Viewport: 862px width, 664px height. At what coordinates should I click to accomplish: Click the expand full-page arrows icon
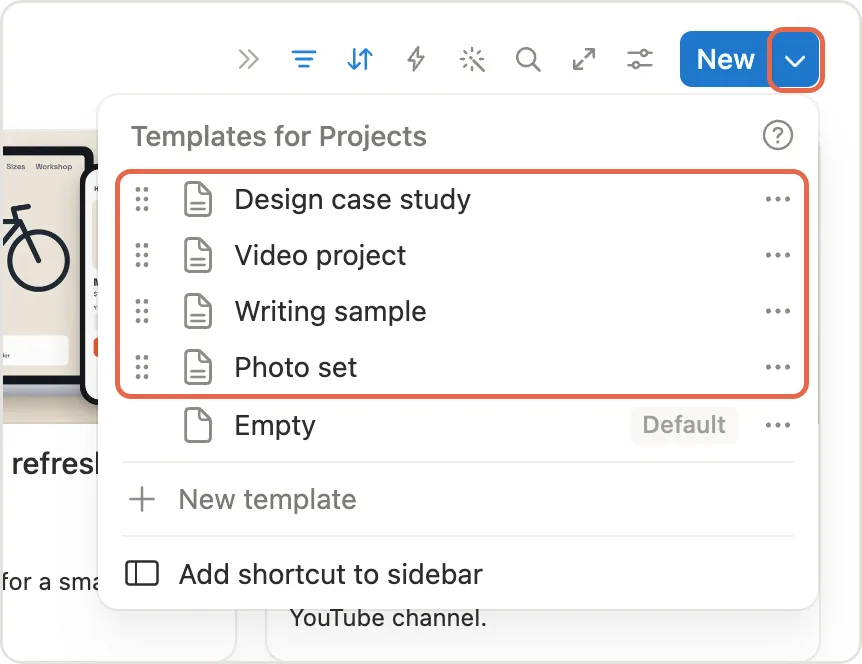point(584,59)
